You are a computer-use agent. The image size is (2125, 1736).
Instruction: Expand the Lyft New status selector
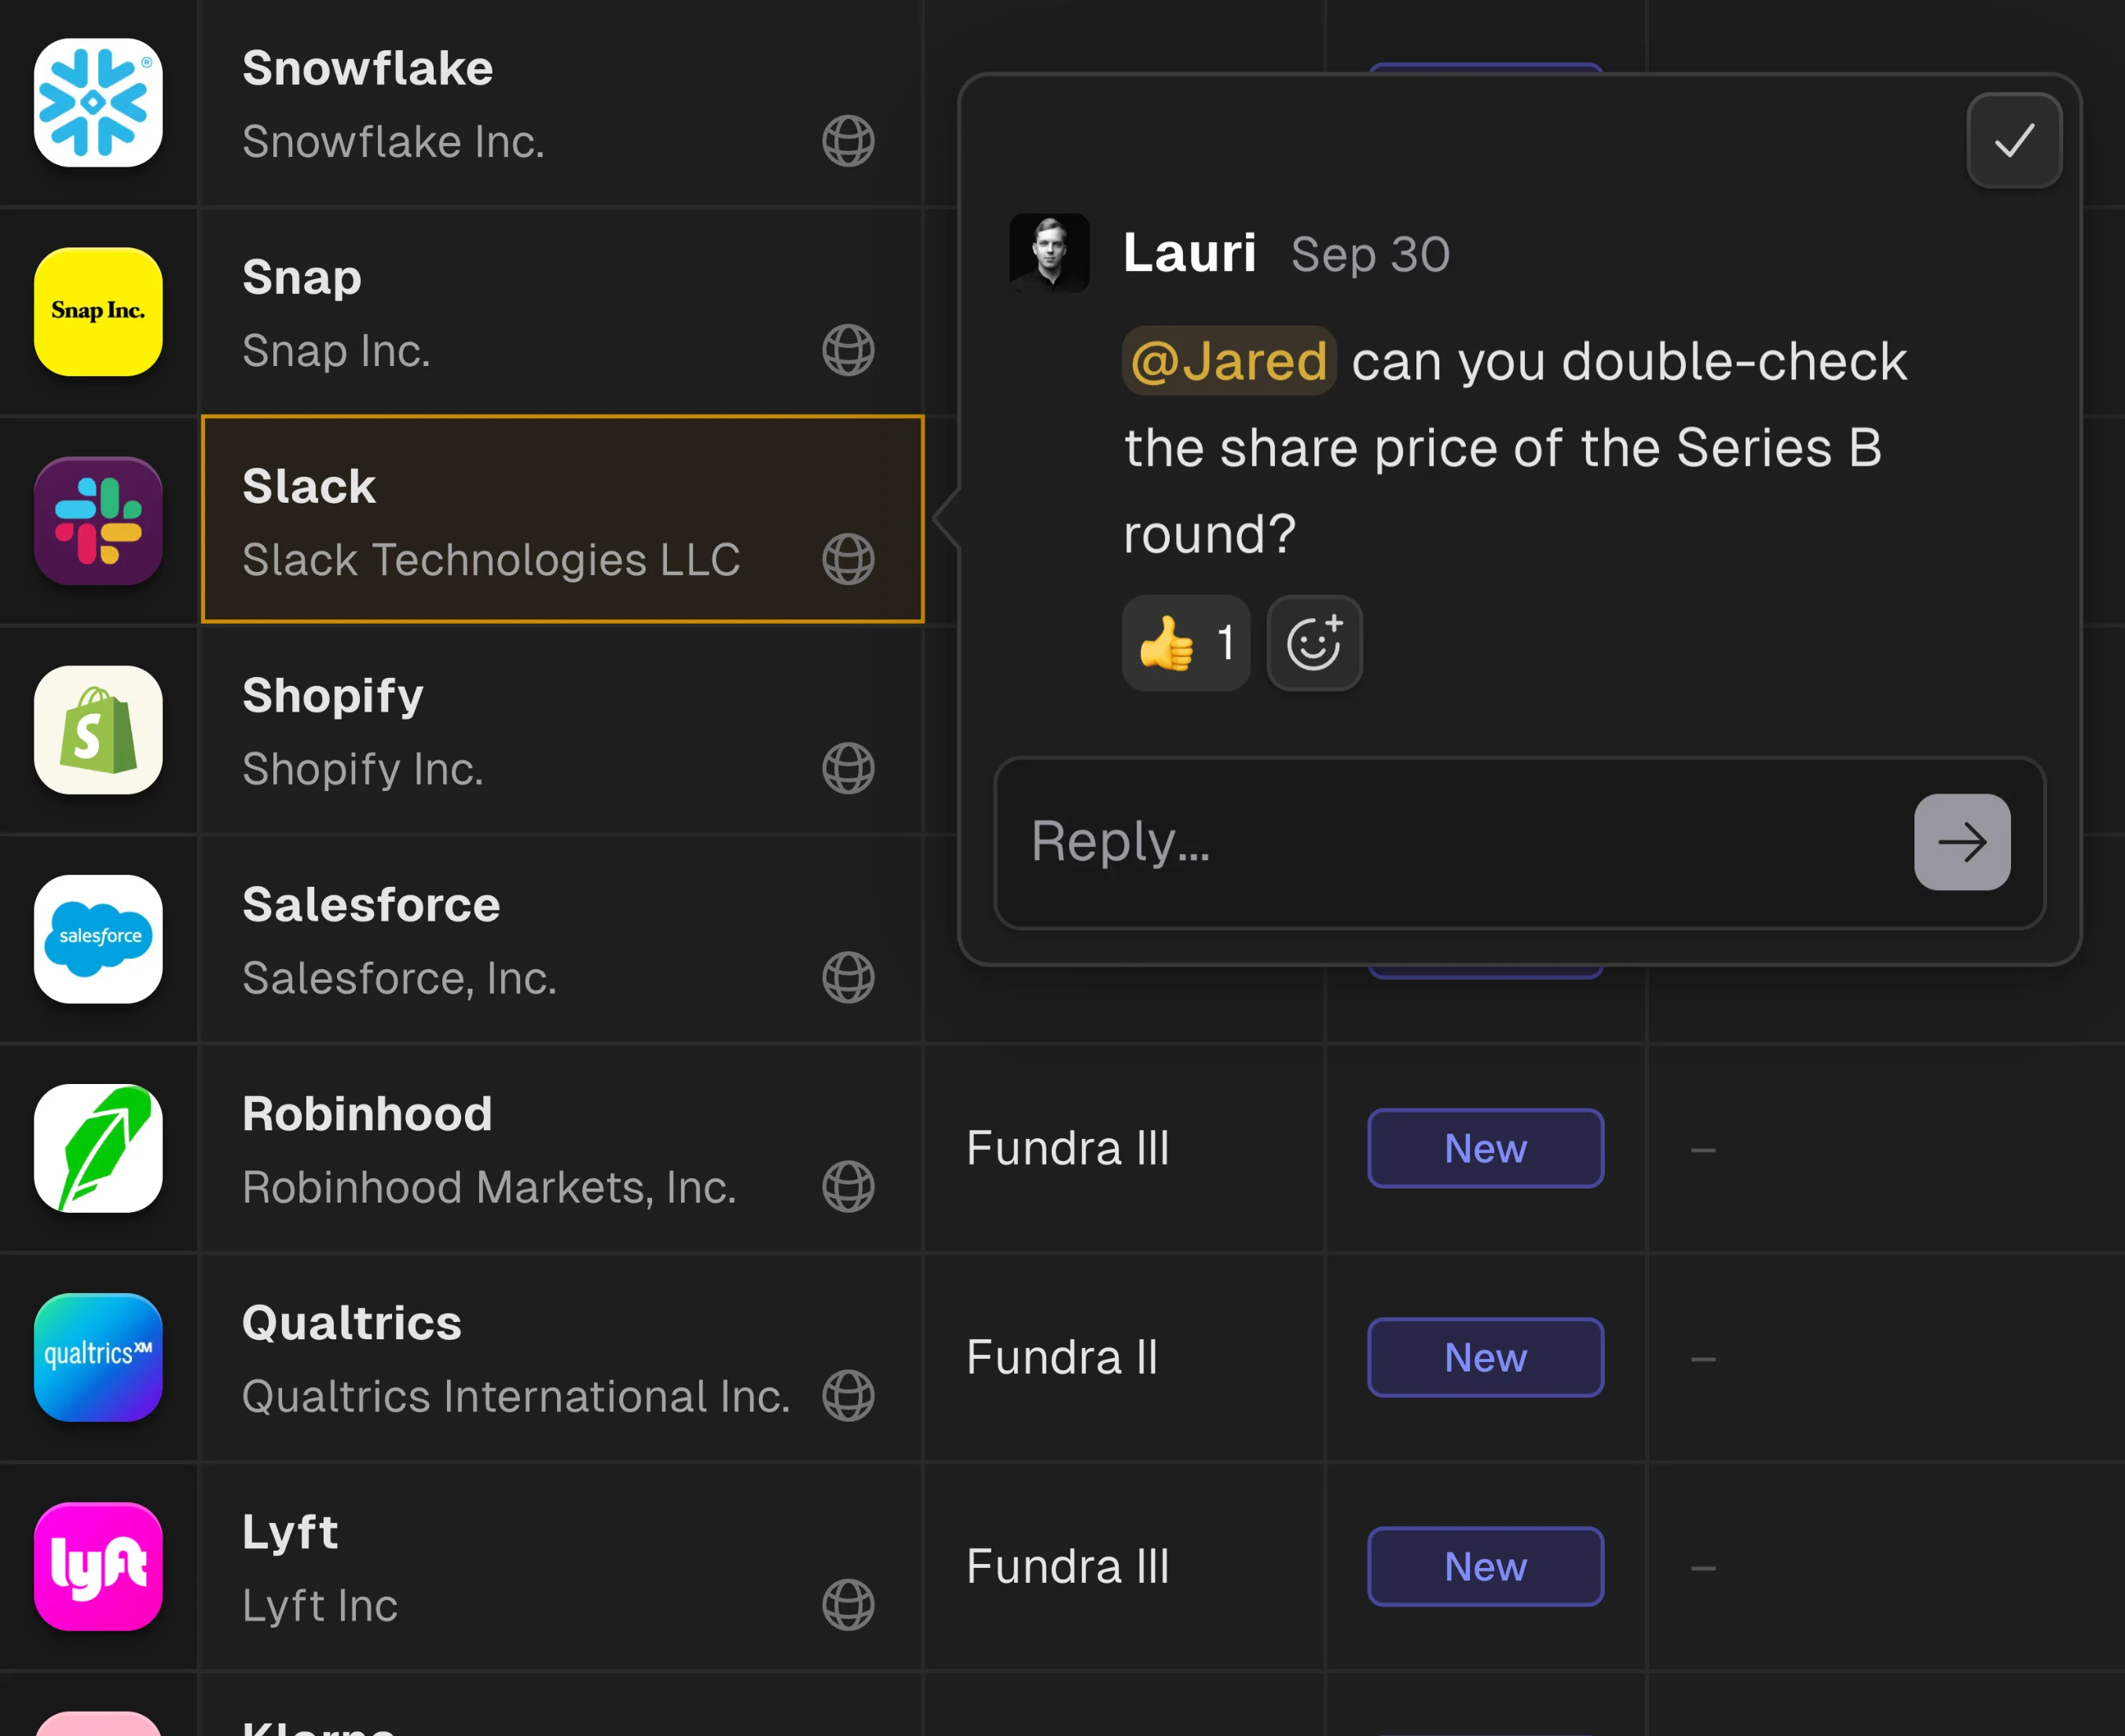pyautogui.click(x=1485, y=1566)
